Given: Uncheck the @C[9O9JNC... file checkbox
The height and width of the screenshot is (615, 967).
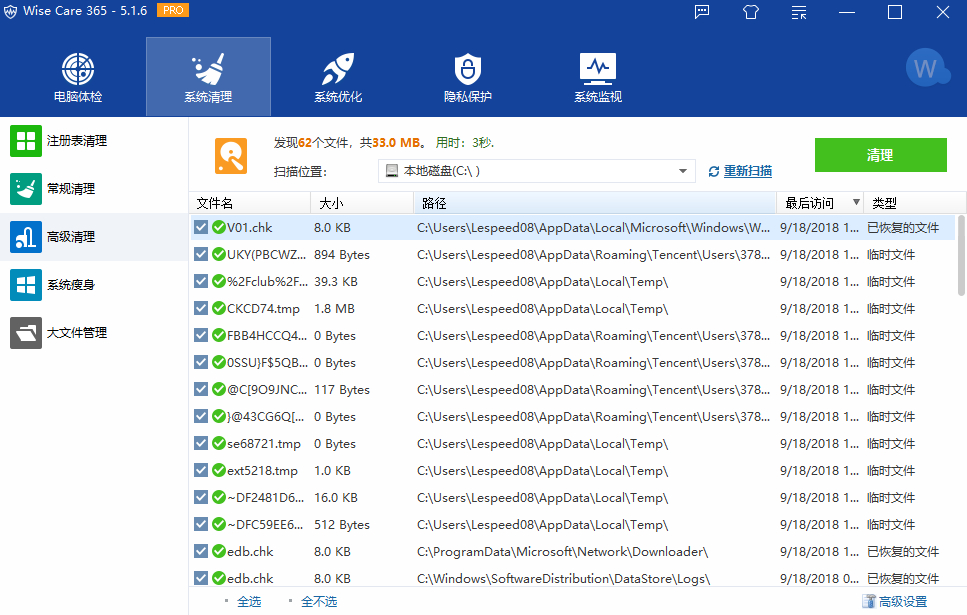Looking at the screenshot, I should [x=200, y=389].
